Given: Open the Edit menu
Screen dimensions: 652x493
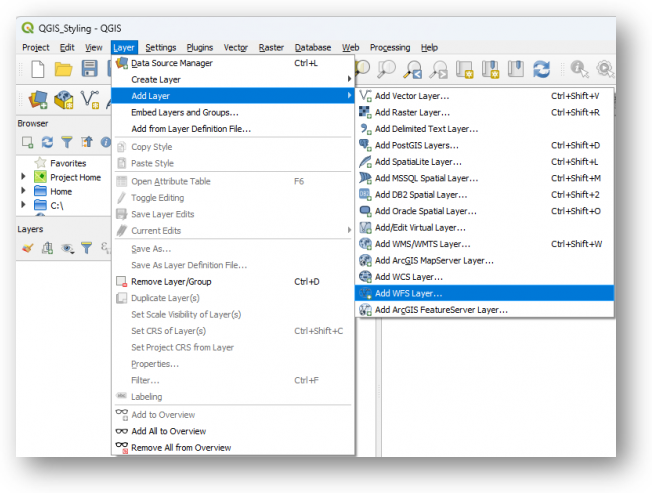Looking at the screenshot, I should tap(67, 47).
